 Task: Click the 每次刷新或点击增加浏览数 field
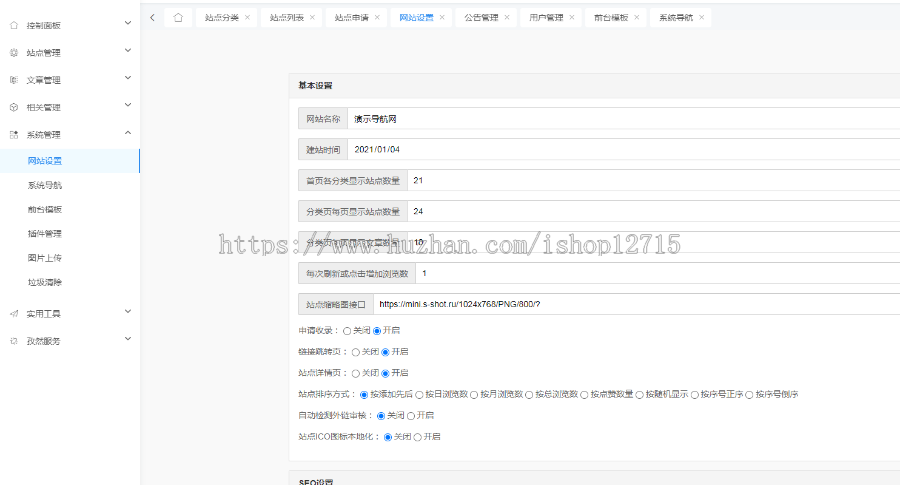pyautogui.click(x=658, y=273)
